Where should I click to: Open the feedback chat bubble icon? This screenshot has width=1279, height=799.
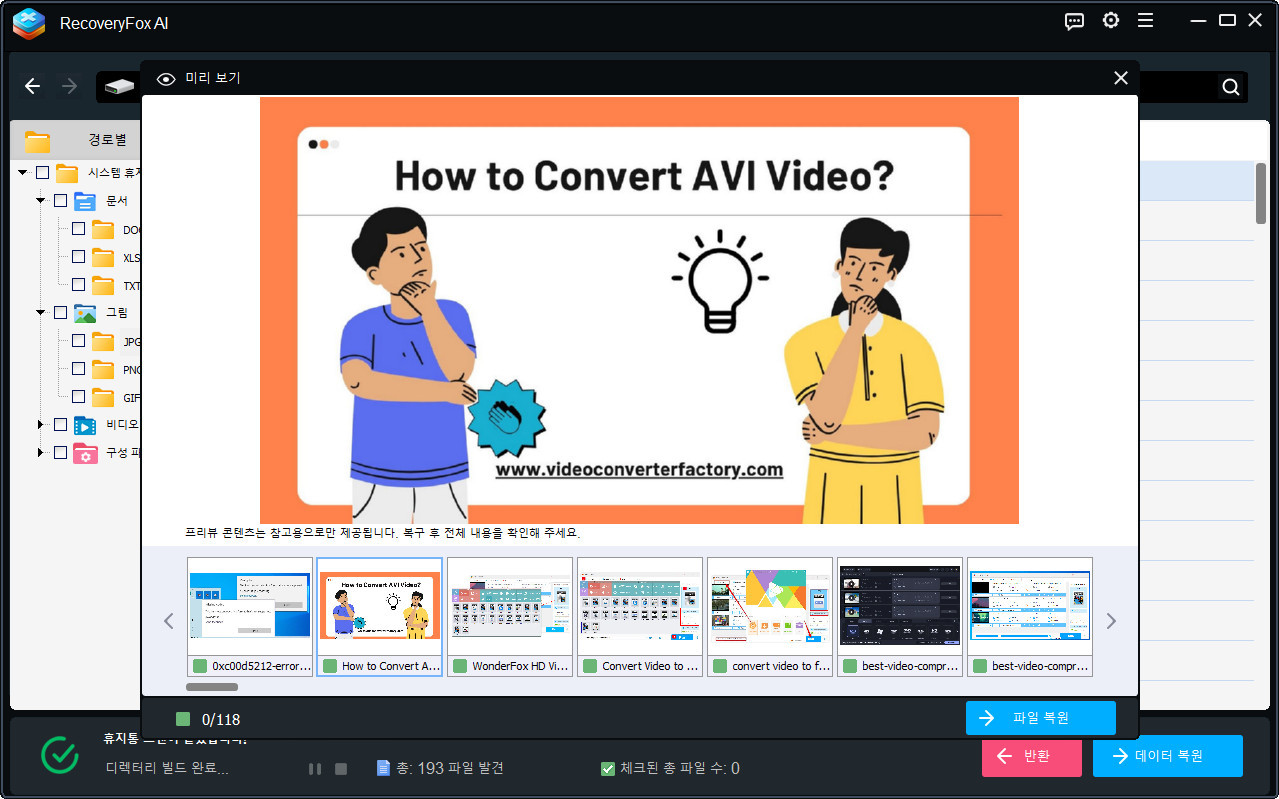[1075, 21]
